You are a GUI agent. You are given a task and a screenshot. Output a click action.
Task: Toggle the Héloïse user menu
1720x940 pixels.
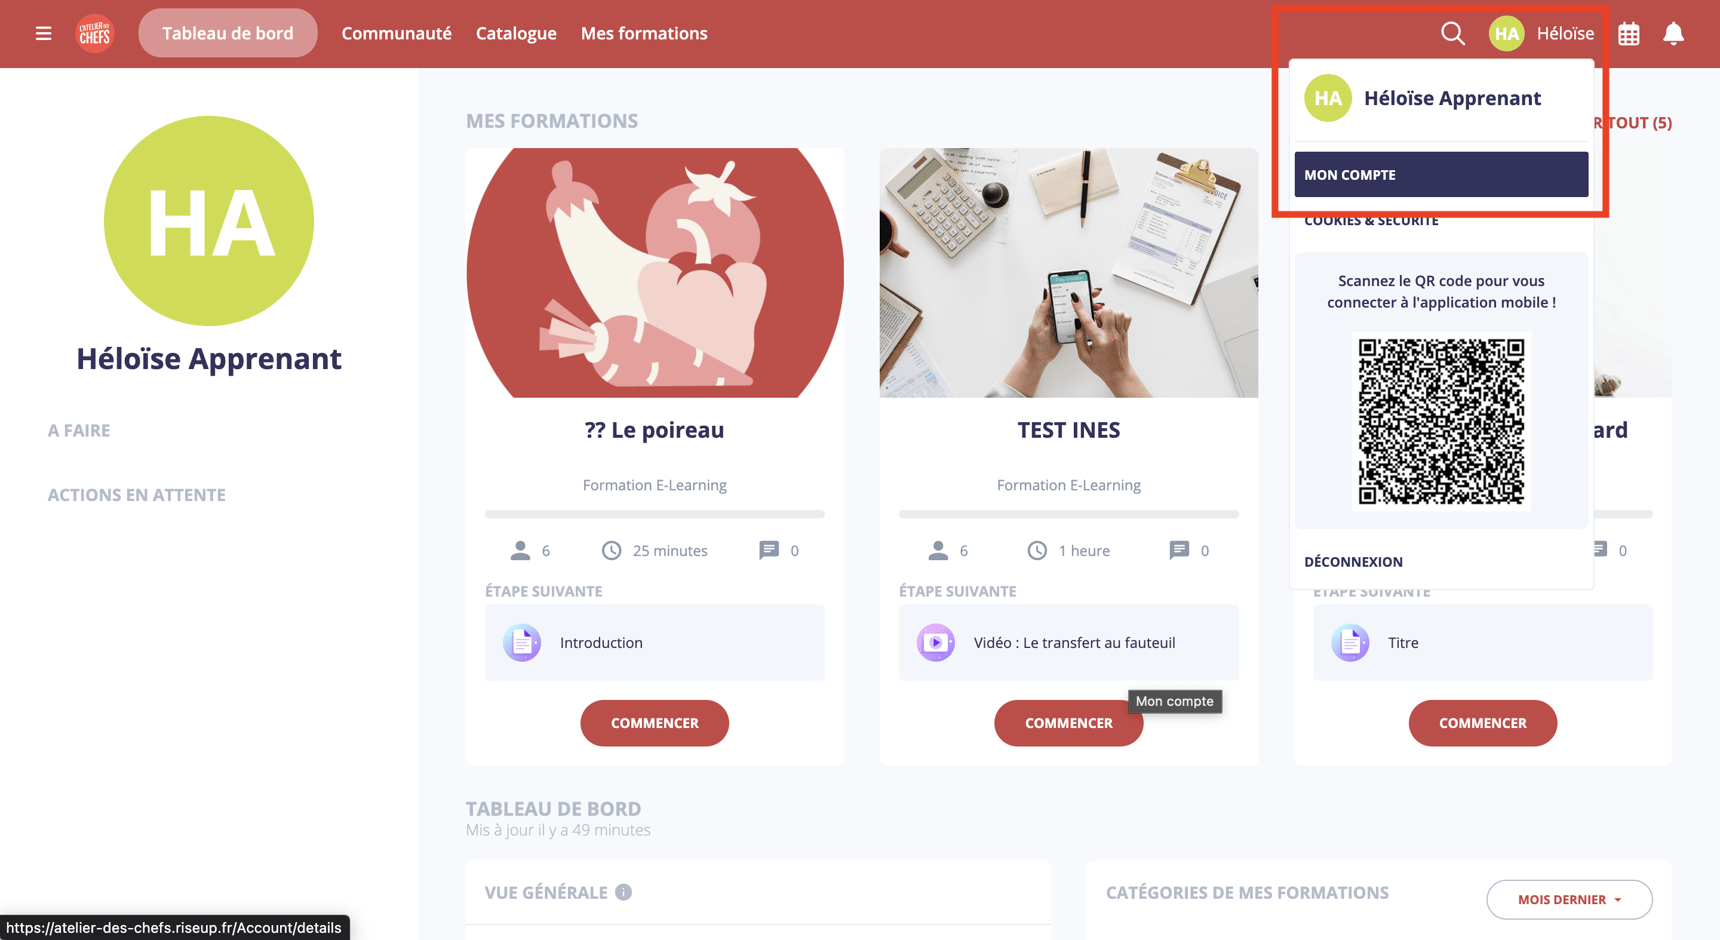click(1565, 34)
